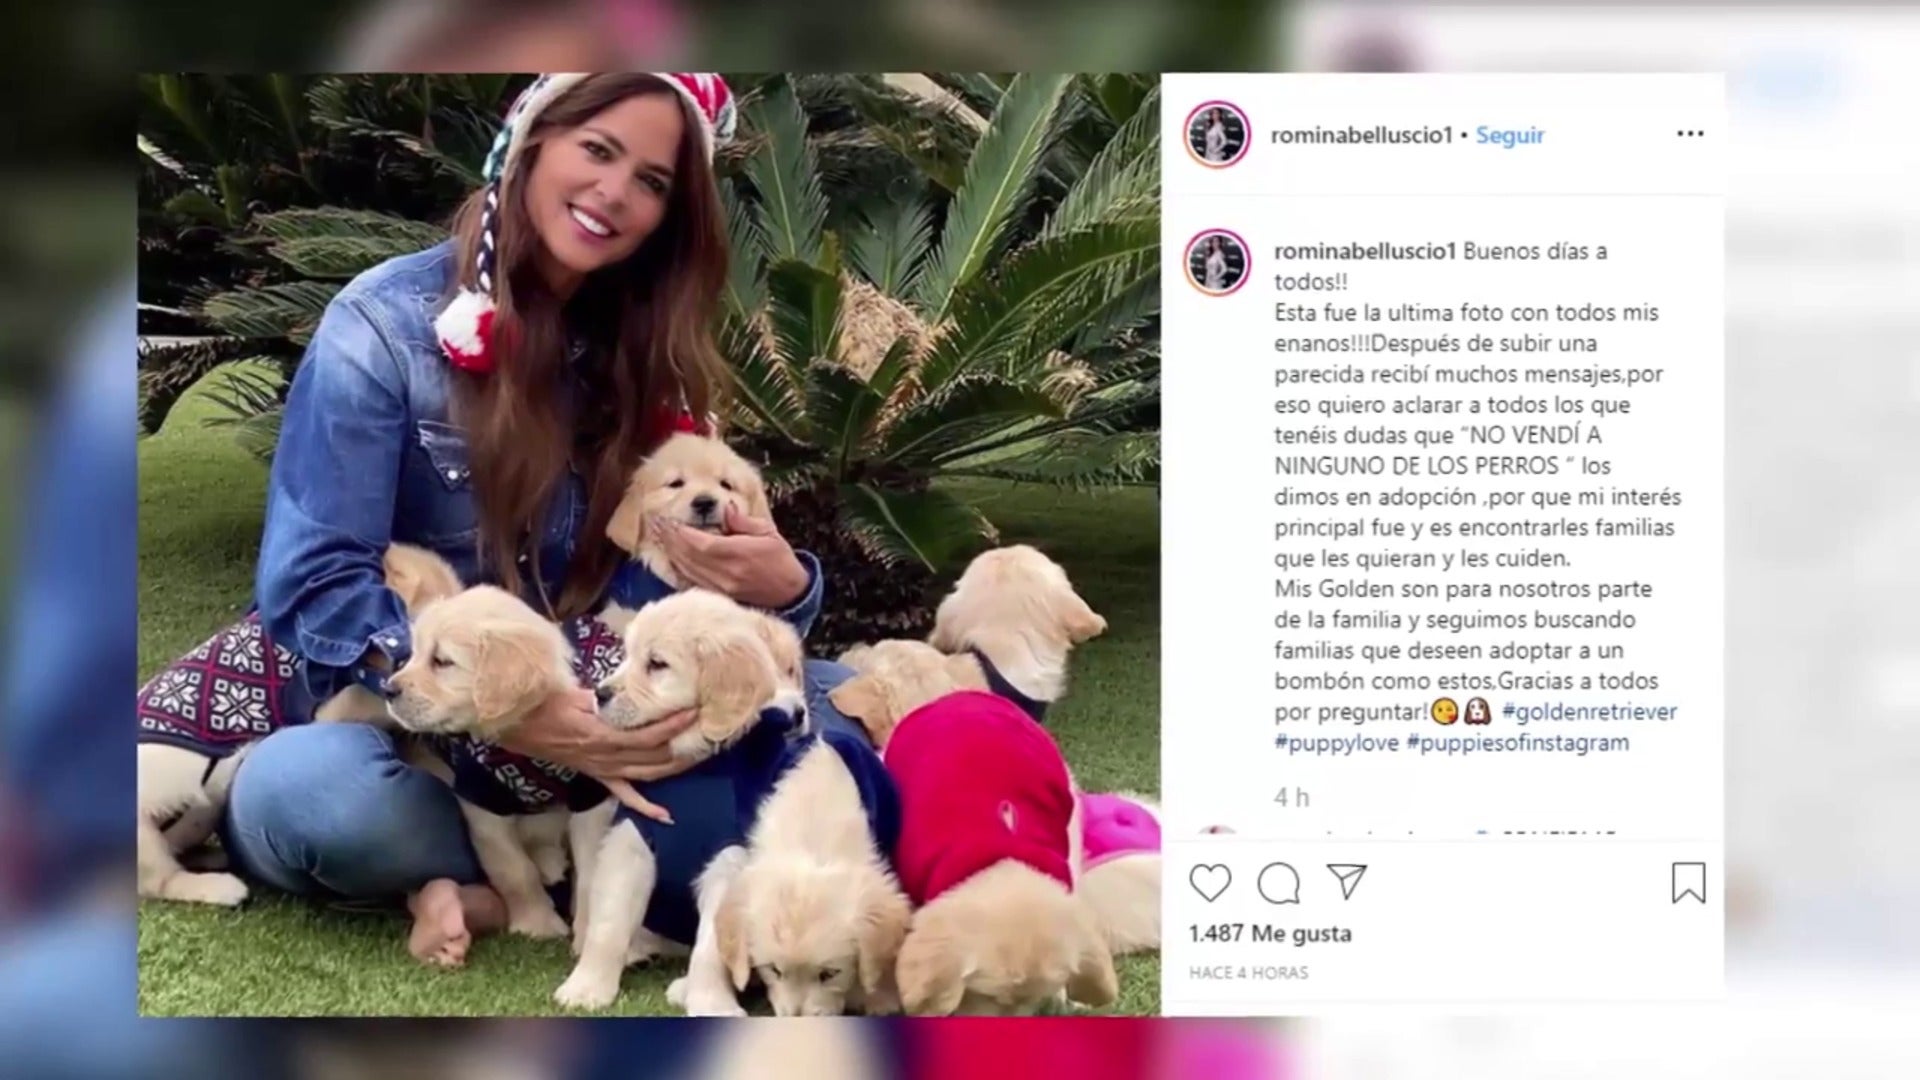Save the post with the bookmark icon
1920x1080 pixels.
click(x=1688, y=883)
